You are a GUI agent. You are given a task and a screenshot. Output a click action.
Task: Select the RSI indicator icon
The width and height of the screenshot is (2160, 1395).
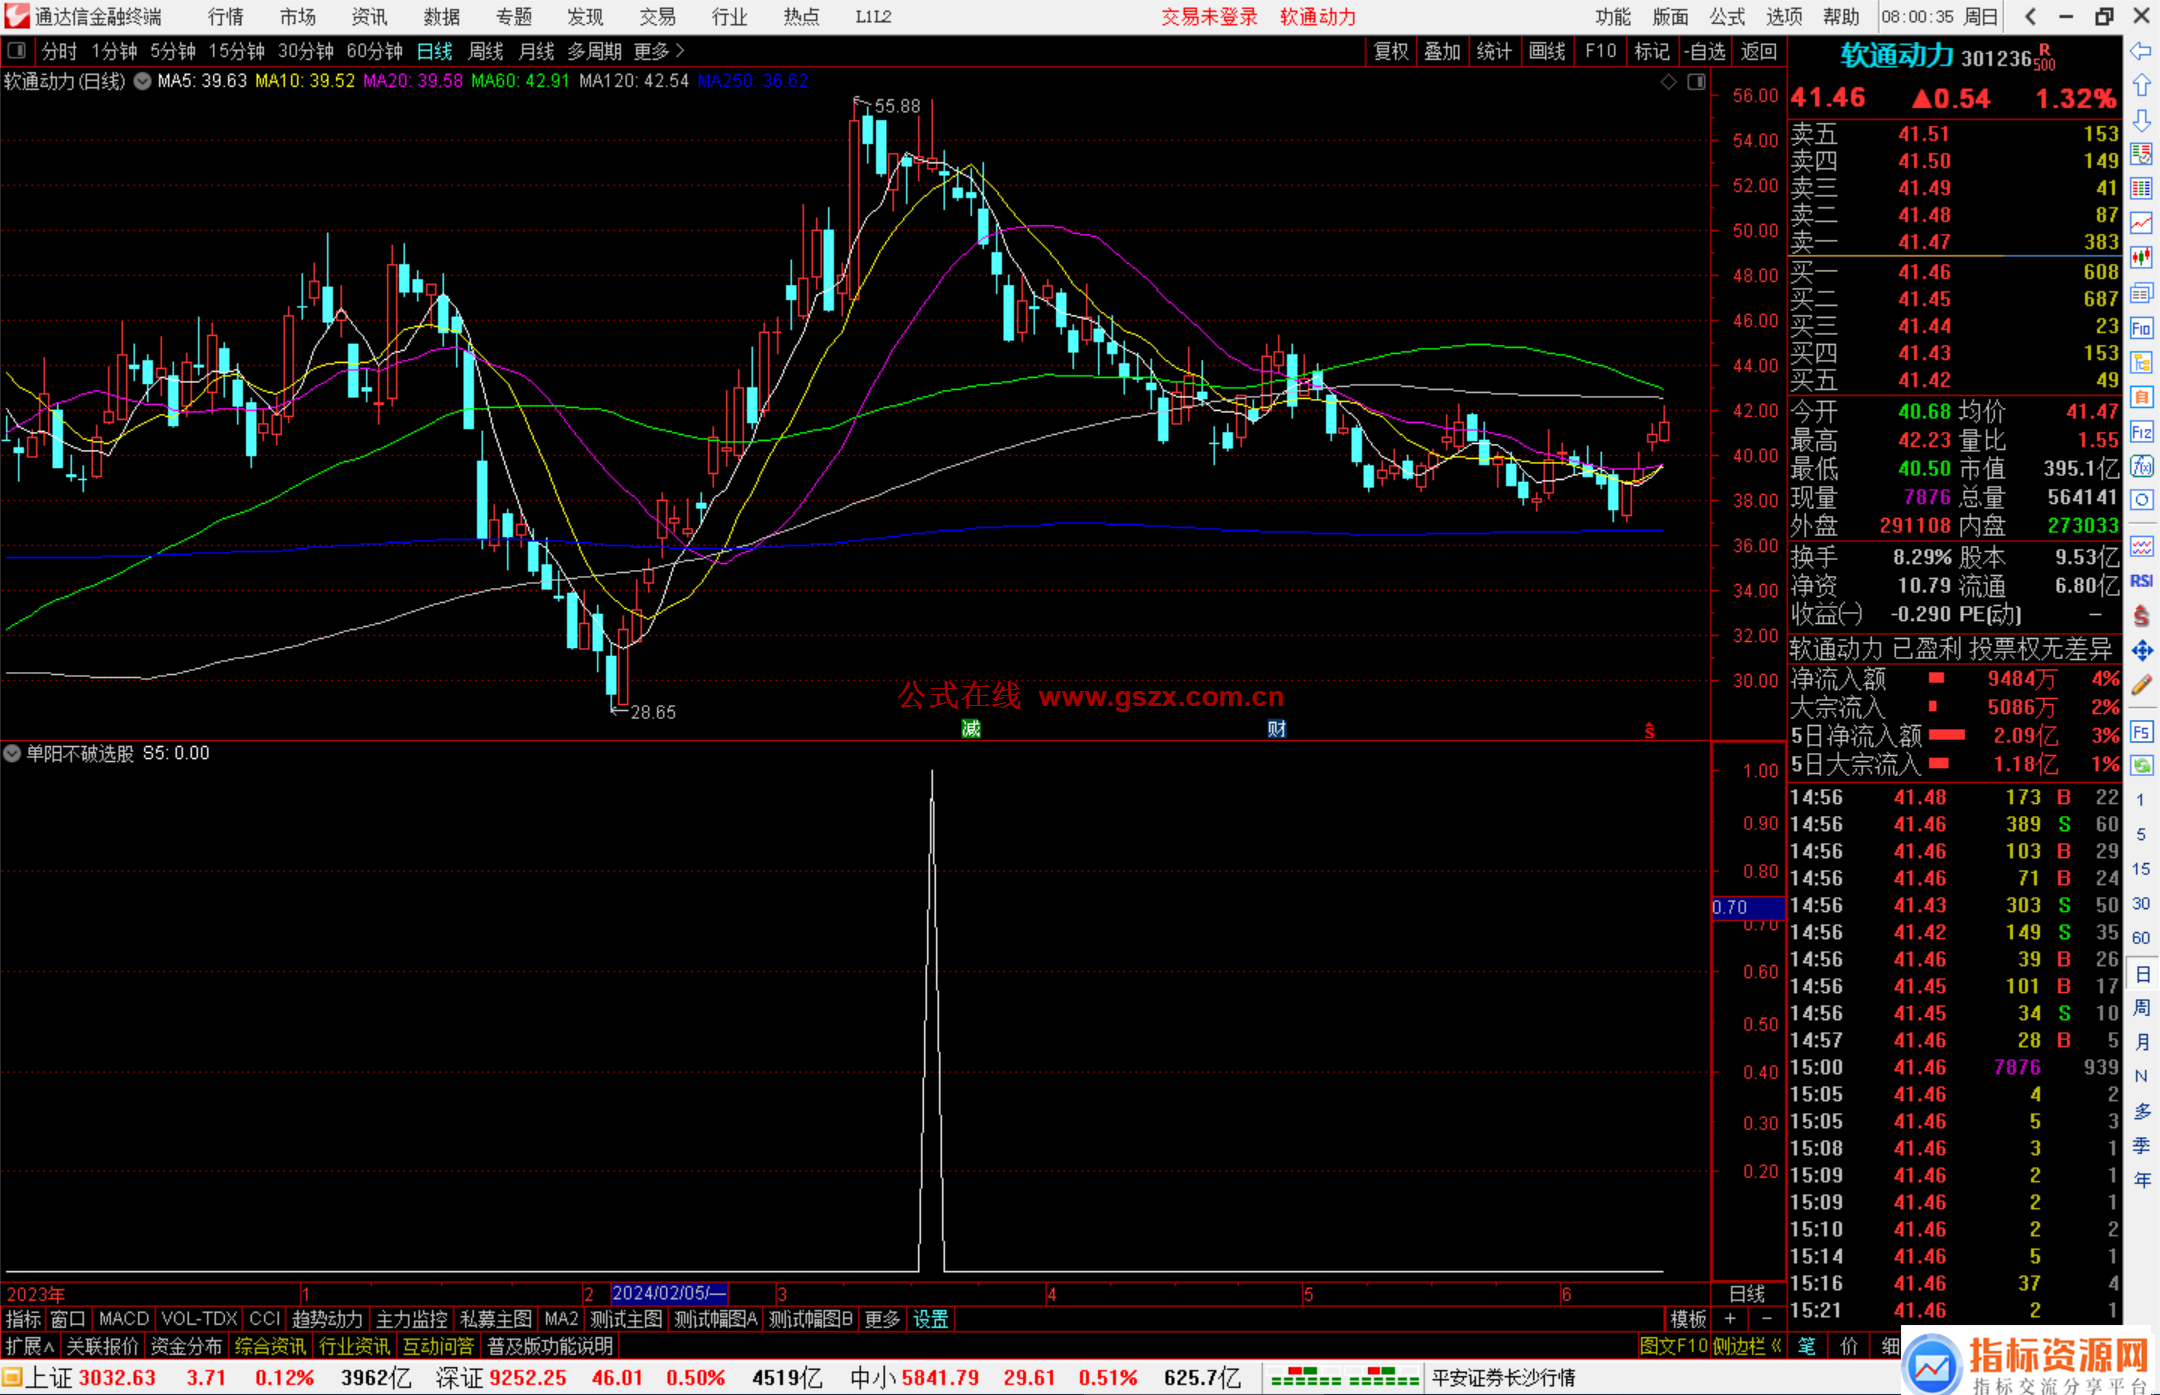(2141, 581)
